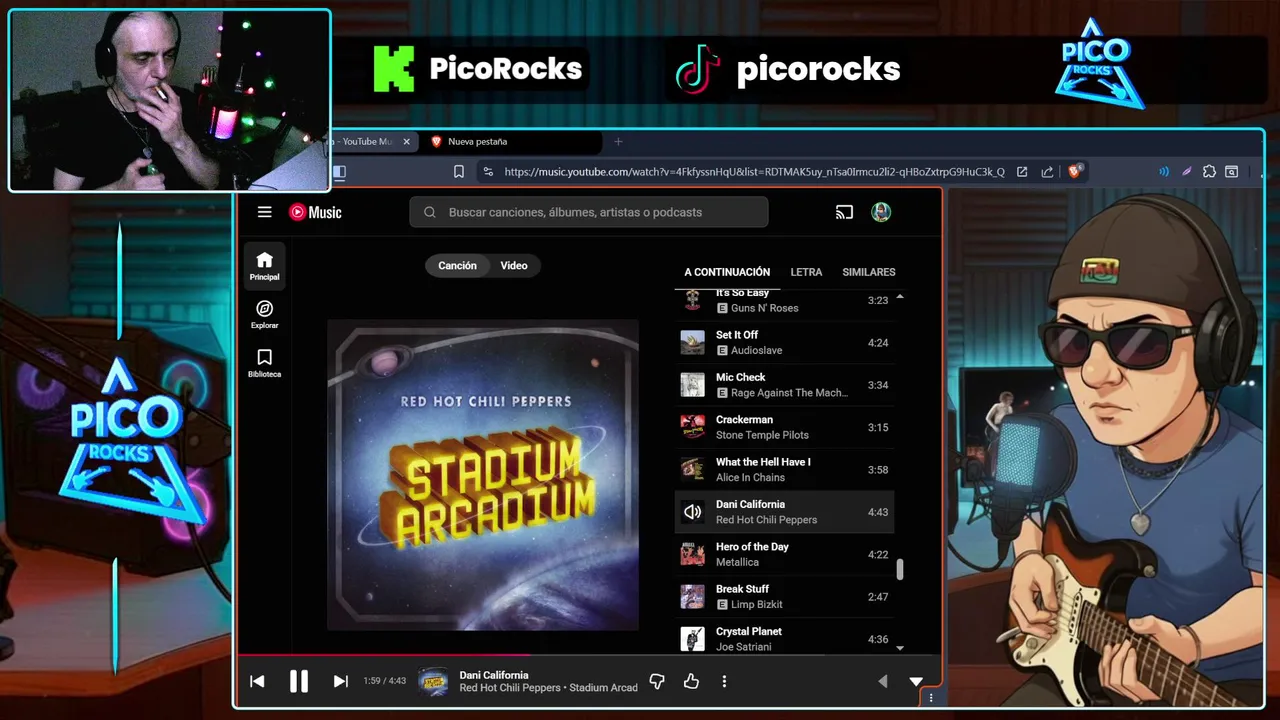Collapse the player page with down arrow
The height and width of the screenshot is (720, 1280).
click(x=916, y=681)
